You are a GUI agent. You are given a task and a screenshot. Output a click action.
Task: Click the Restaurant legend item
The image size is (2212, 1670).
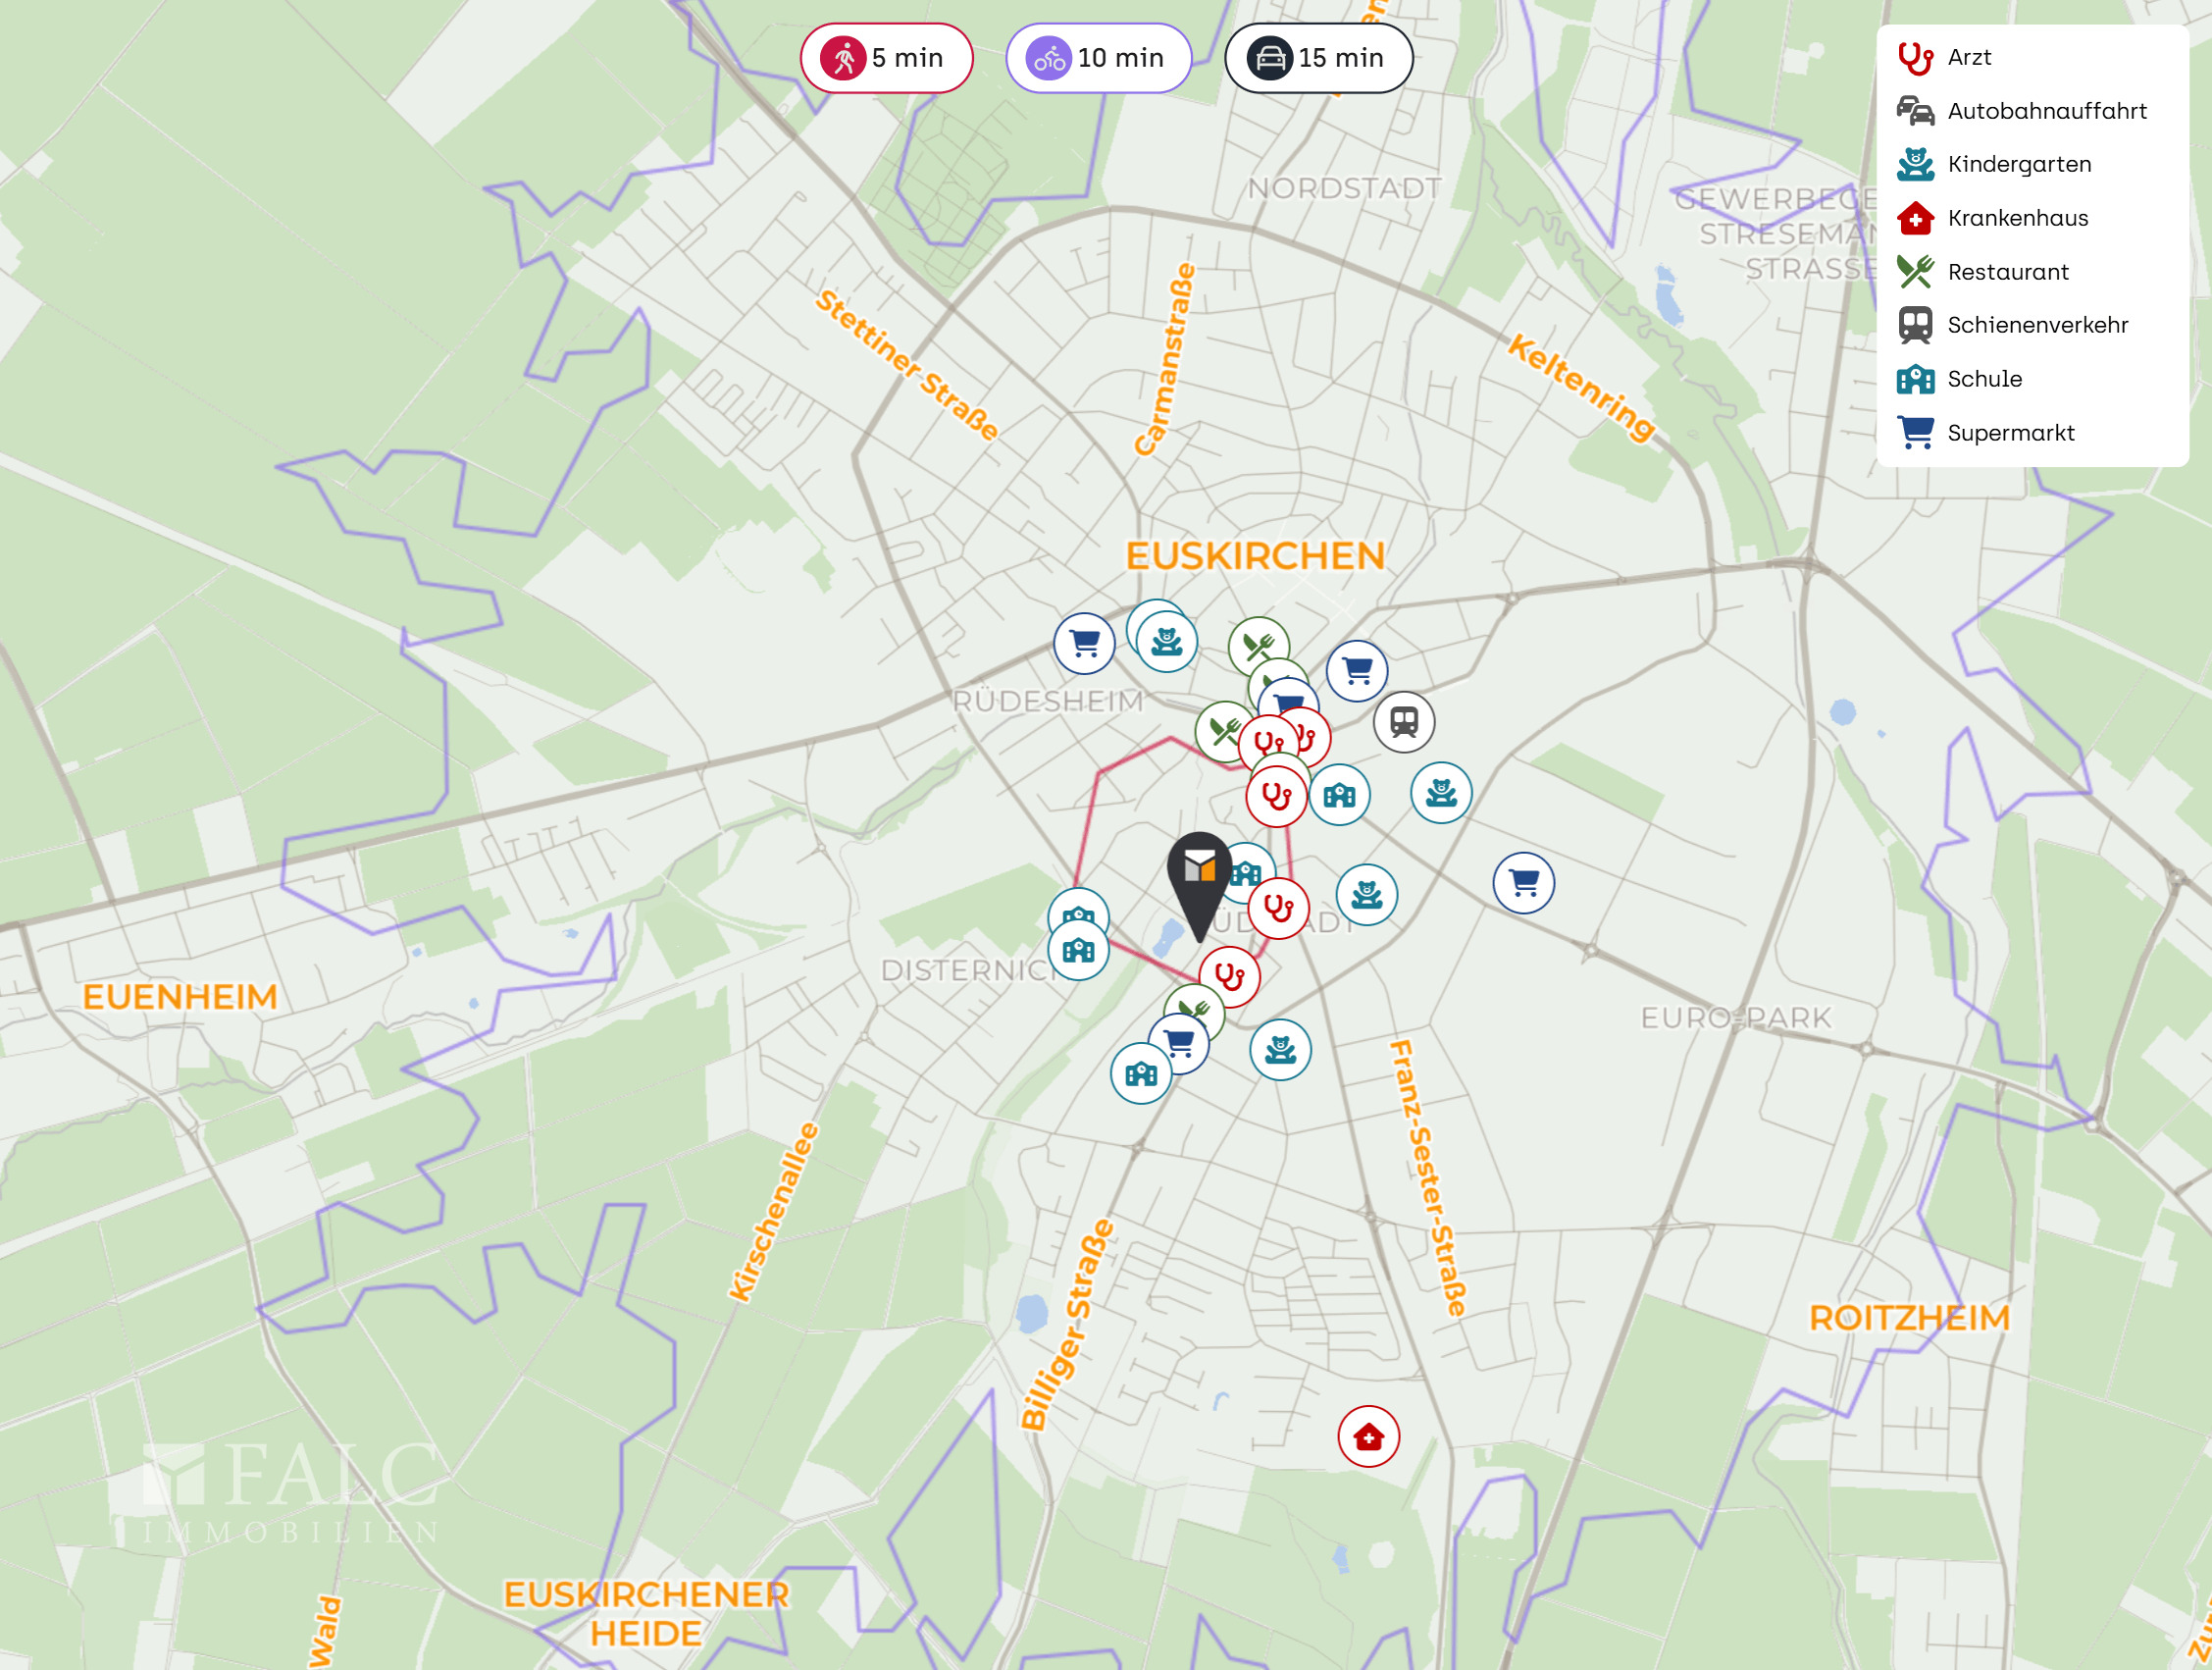[2007, 272]
